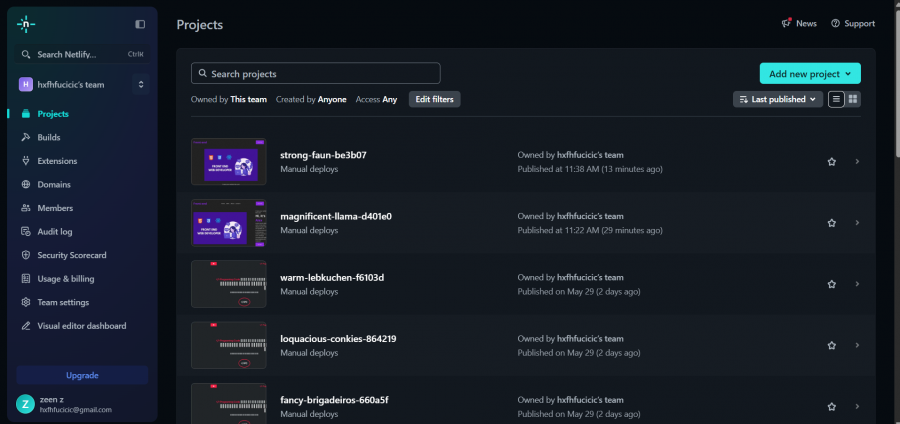Screen dimensions: 900x424
Task: Click the magnifier icon in Search projects
Action: 203,73
